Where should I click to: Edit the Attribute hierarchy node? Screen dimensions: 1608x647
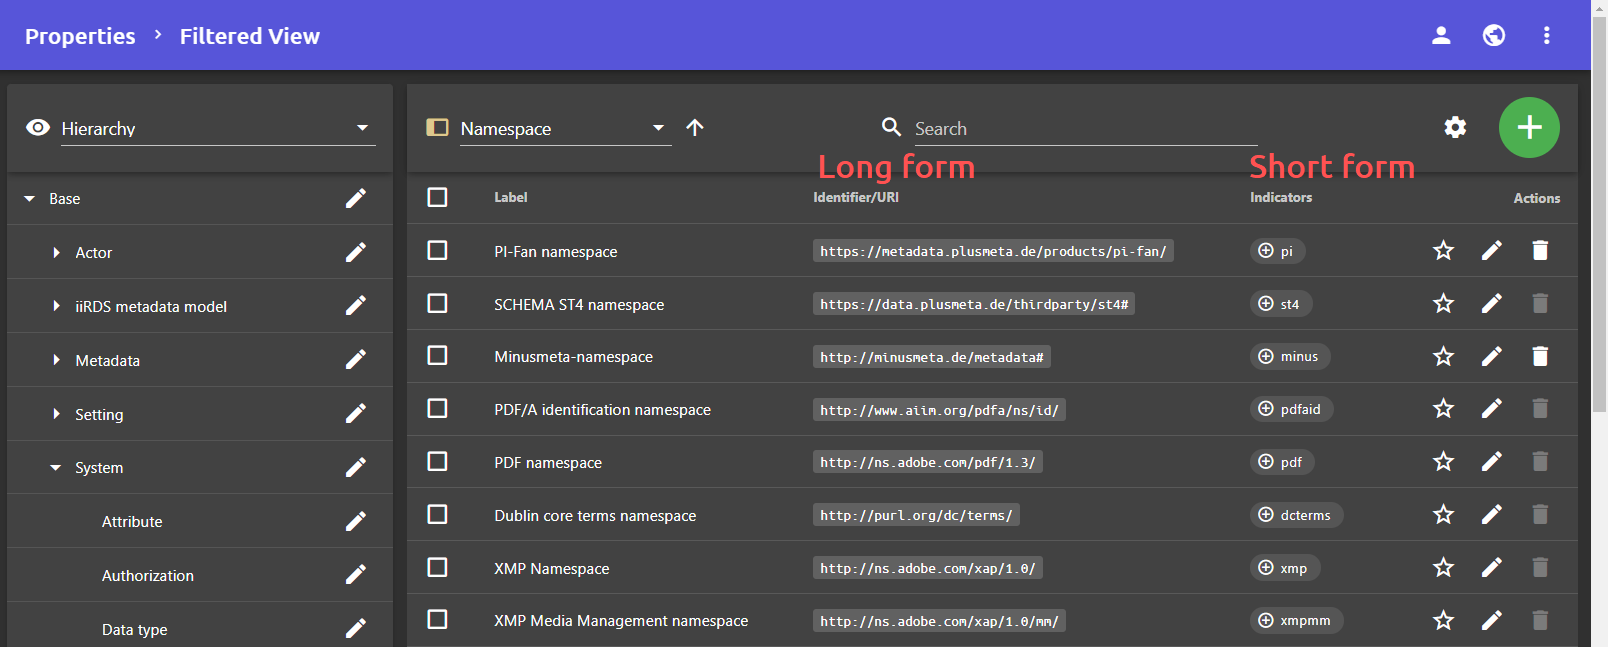tap(355, 521)
